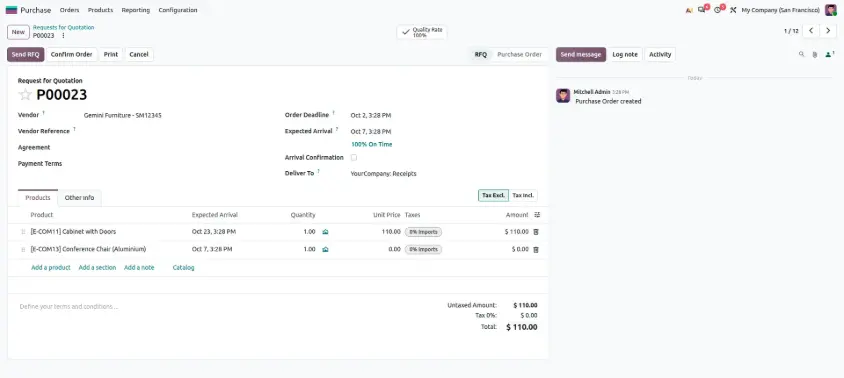Open Vendor field Gemini Furniture dropdown
Viewport: 844px width, 378px height.
[178, 115]
